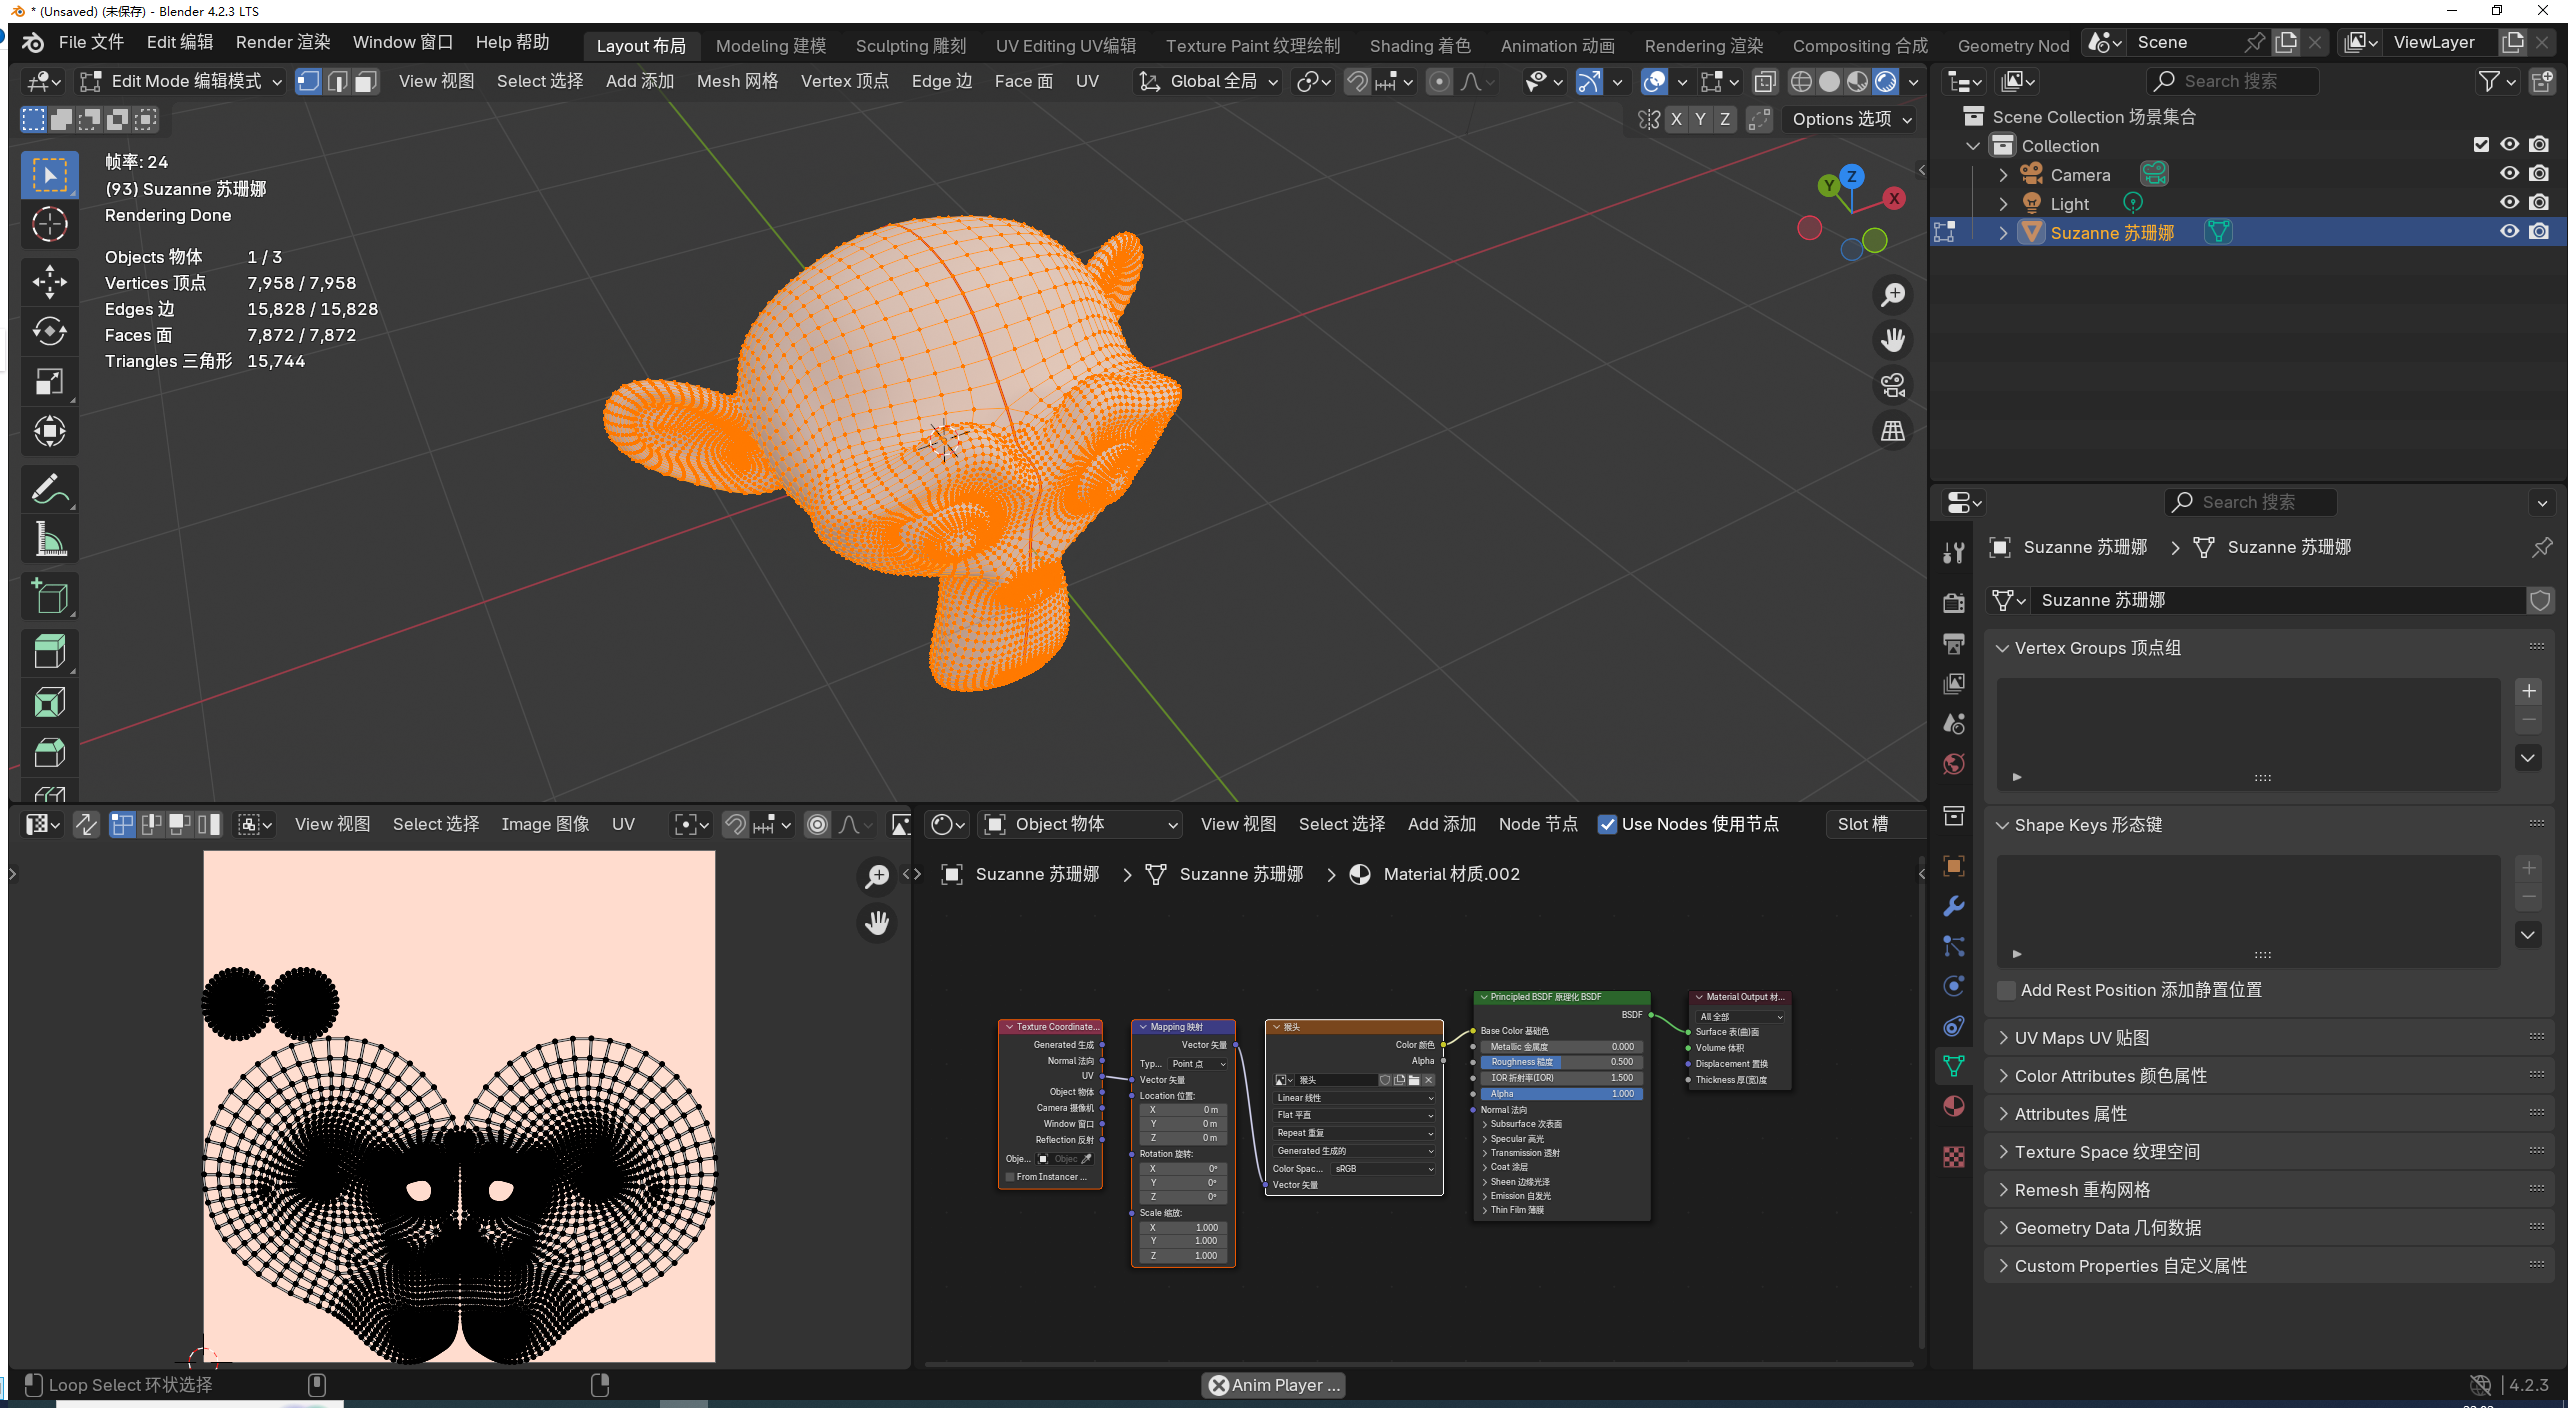Screen dimensions: 2568x1408
Task: Select the Extrude Region tool
Action: click(49, 653)
